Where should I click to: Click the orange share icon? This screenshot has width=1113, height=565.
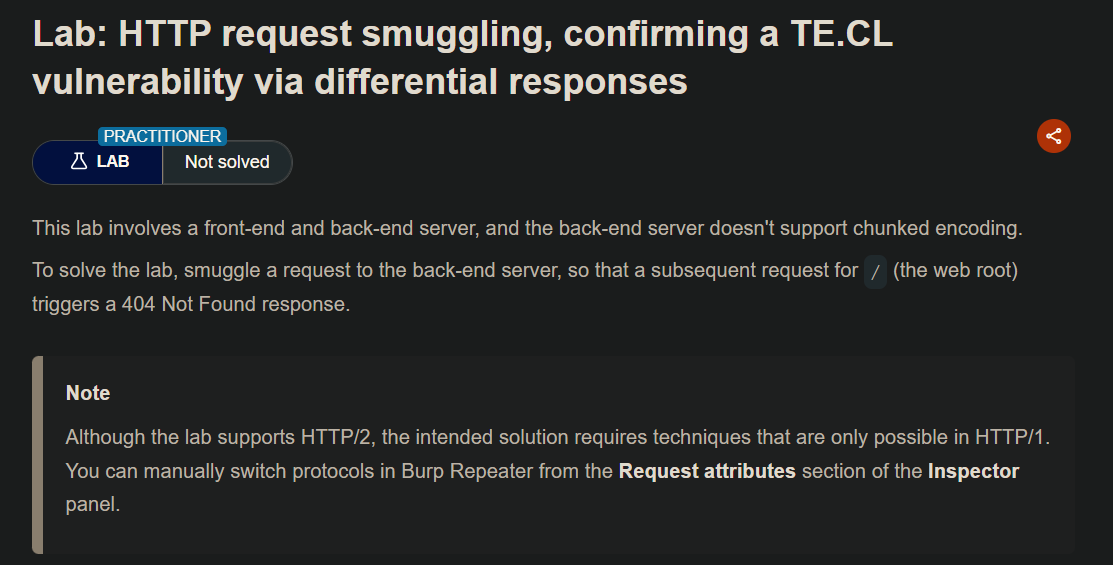pos(1054,136)
